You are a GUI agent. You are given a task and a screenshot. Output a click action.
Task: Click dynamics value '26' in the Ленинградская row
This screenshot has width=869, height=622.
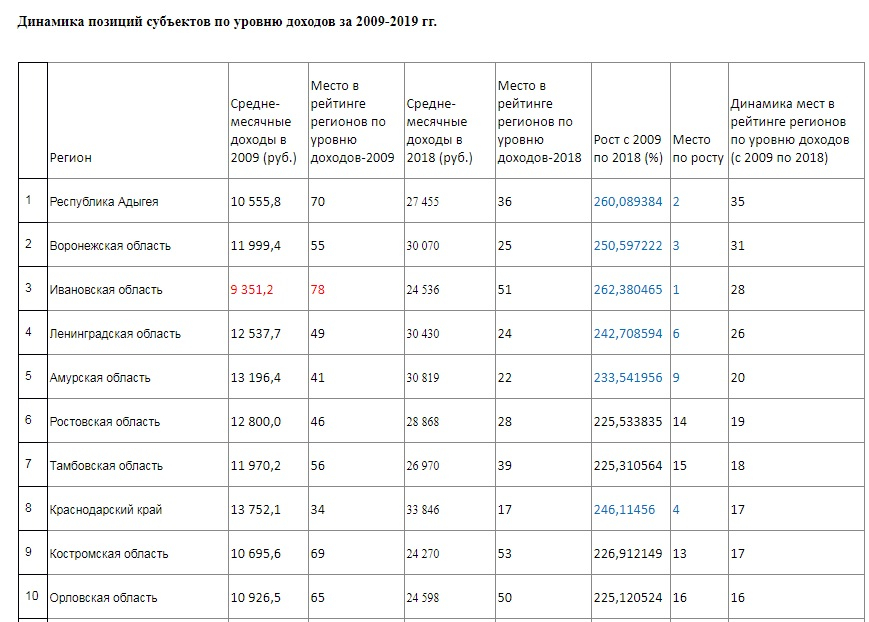click(737, 334)
